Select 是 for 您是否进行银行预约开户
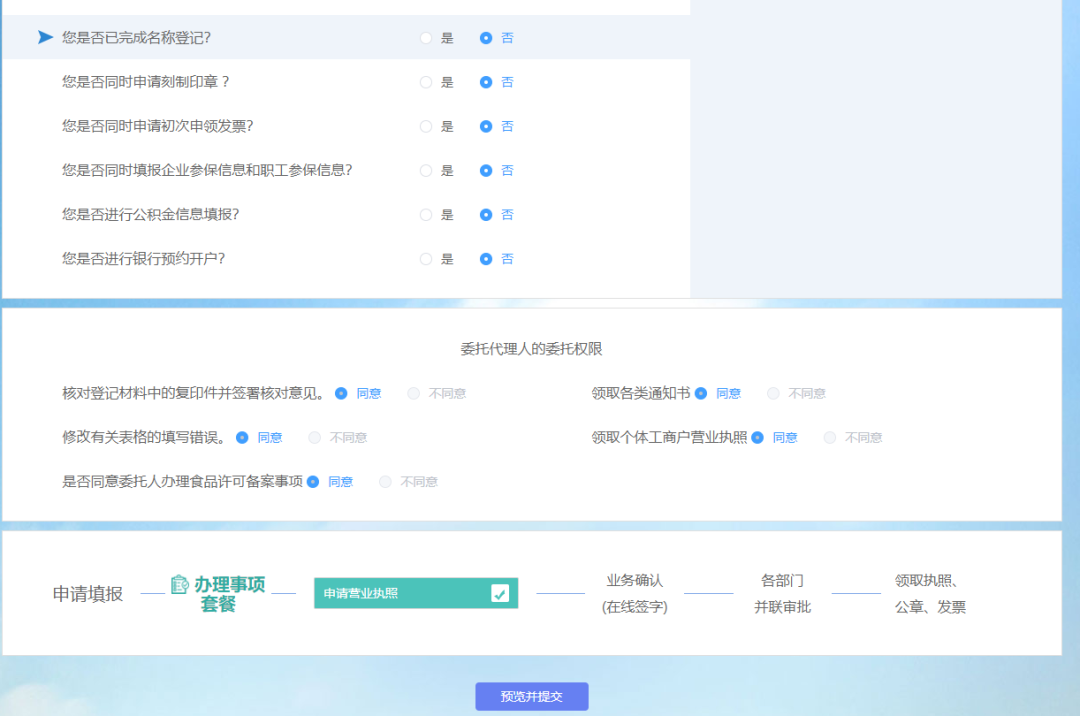The width and height of the screenshot is (1080, 716). coord(425,258)
